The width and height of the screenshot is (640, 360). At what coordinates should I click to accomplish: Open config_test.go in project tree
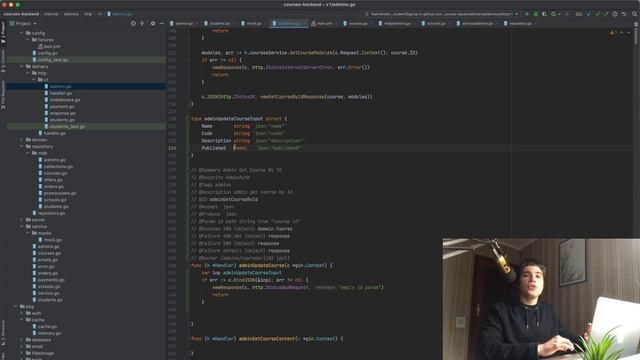coord(52,60)
